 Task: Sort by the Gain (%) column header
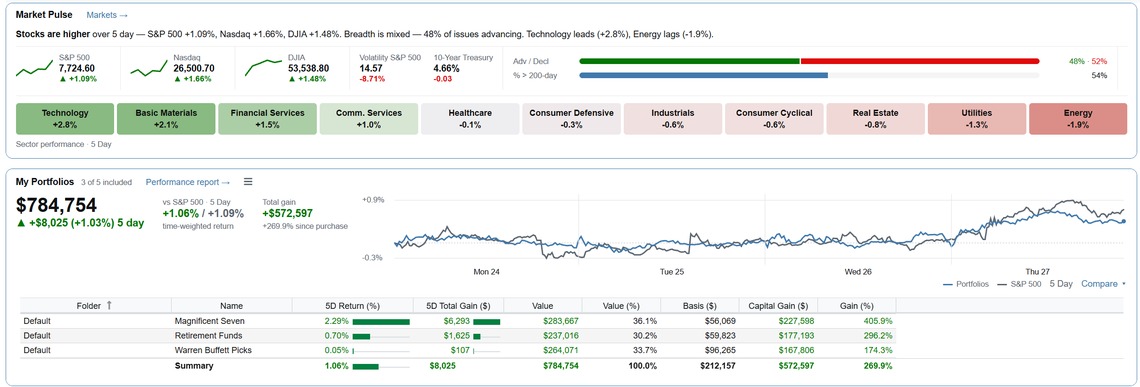[856, 306]
